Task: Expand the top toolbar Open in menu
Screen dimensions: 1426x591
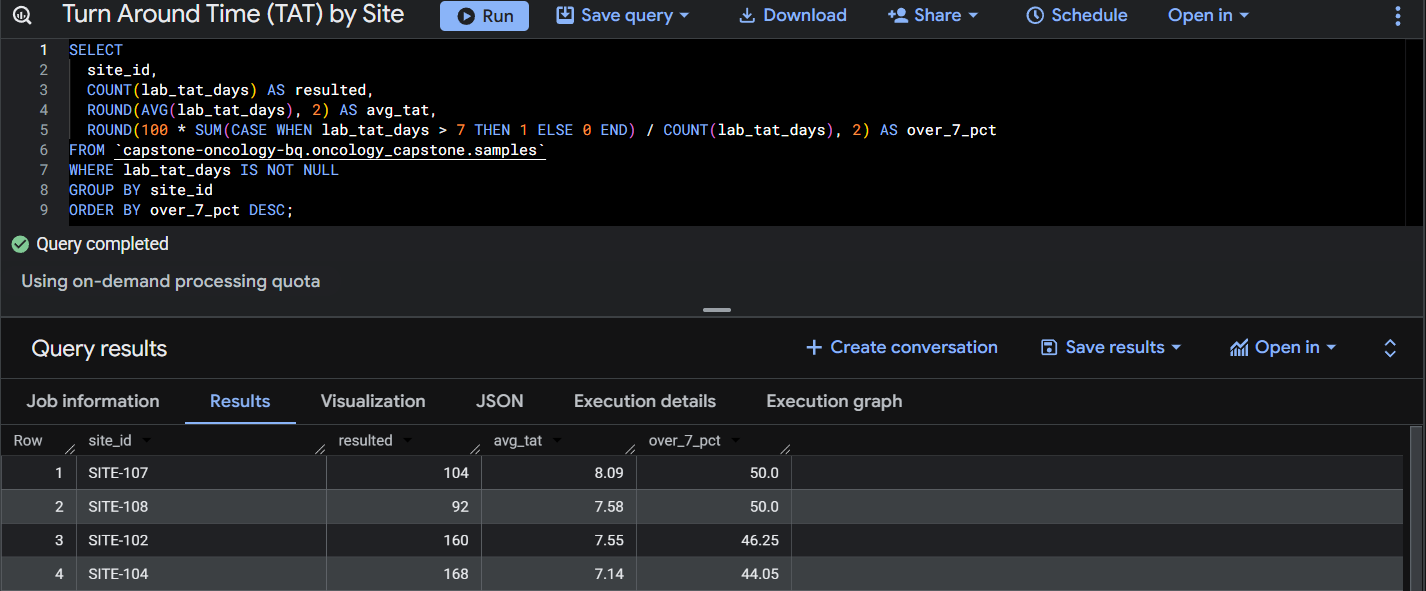Action: pos(1208,16)
